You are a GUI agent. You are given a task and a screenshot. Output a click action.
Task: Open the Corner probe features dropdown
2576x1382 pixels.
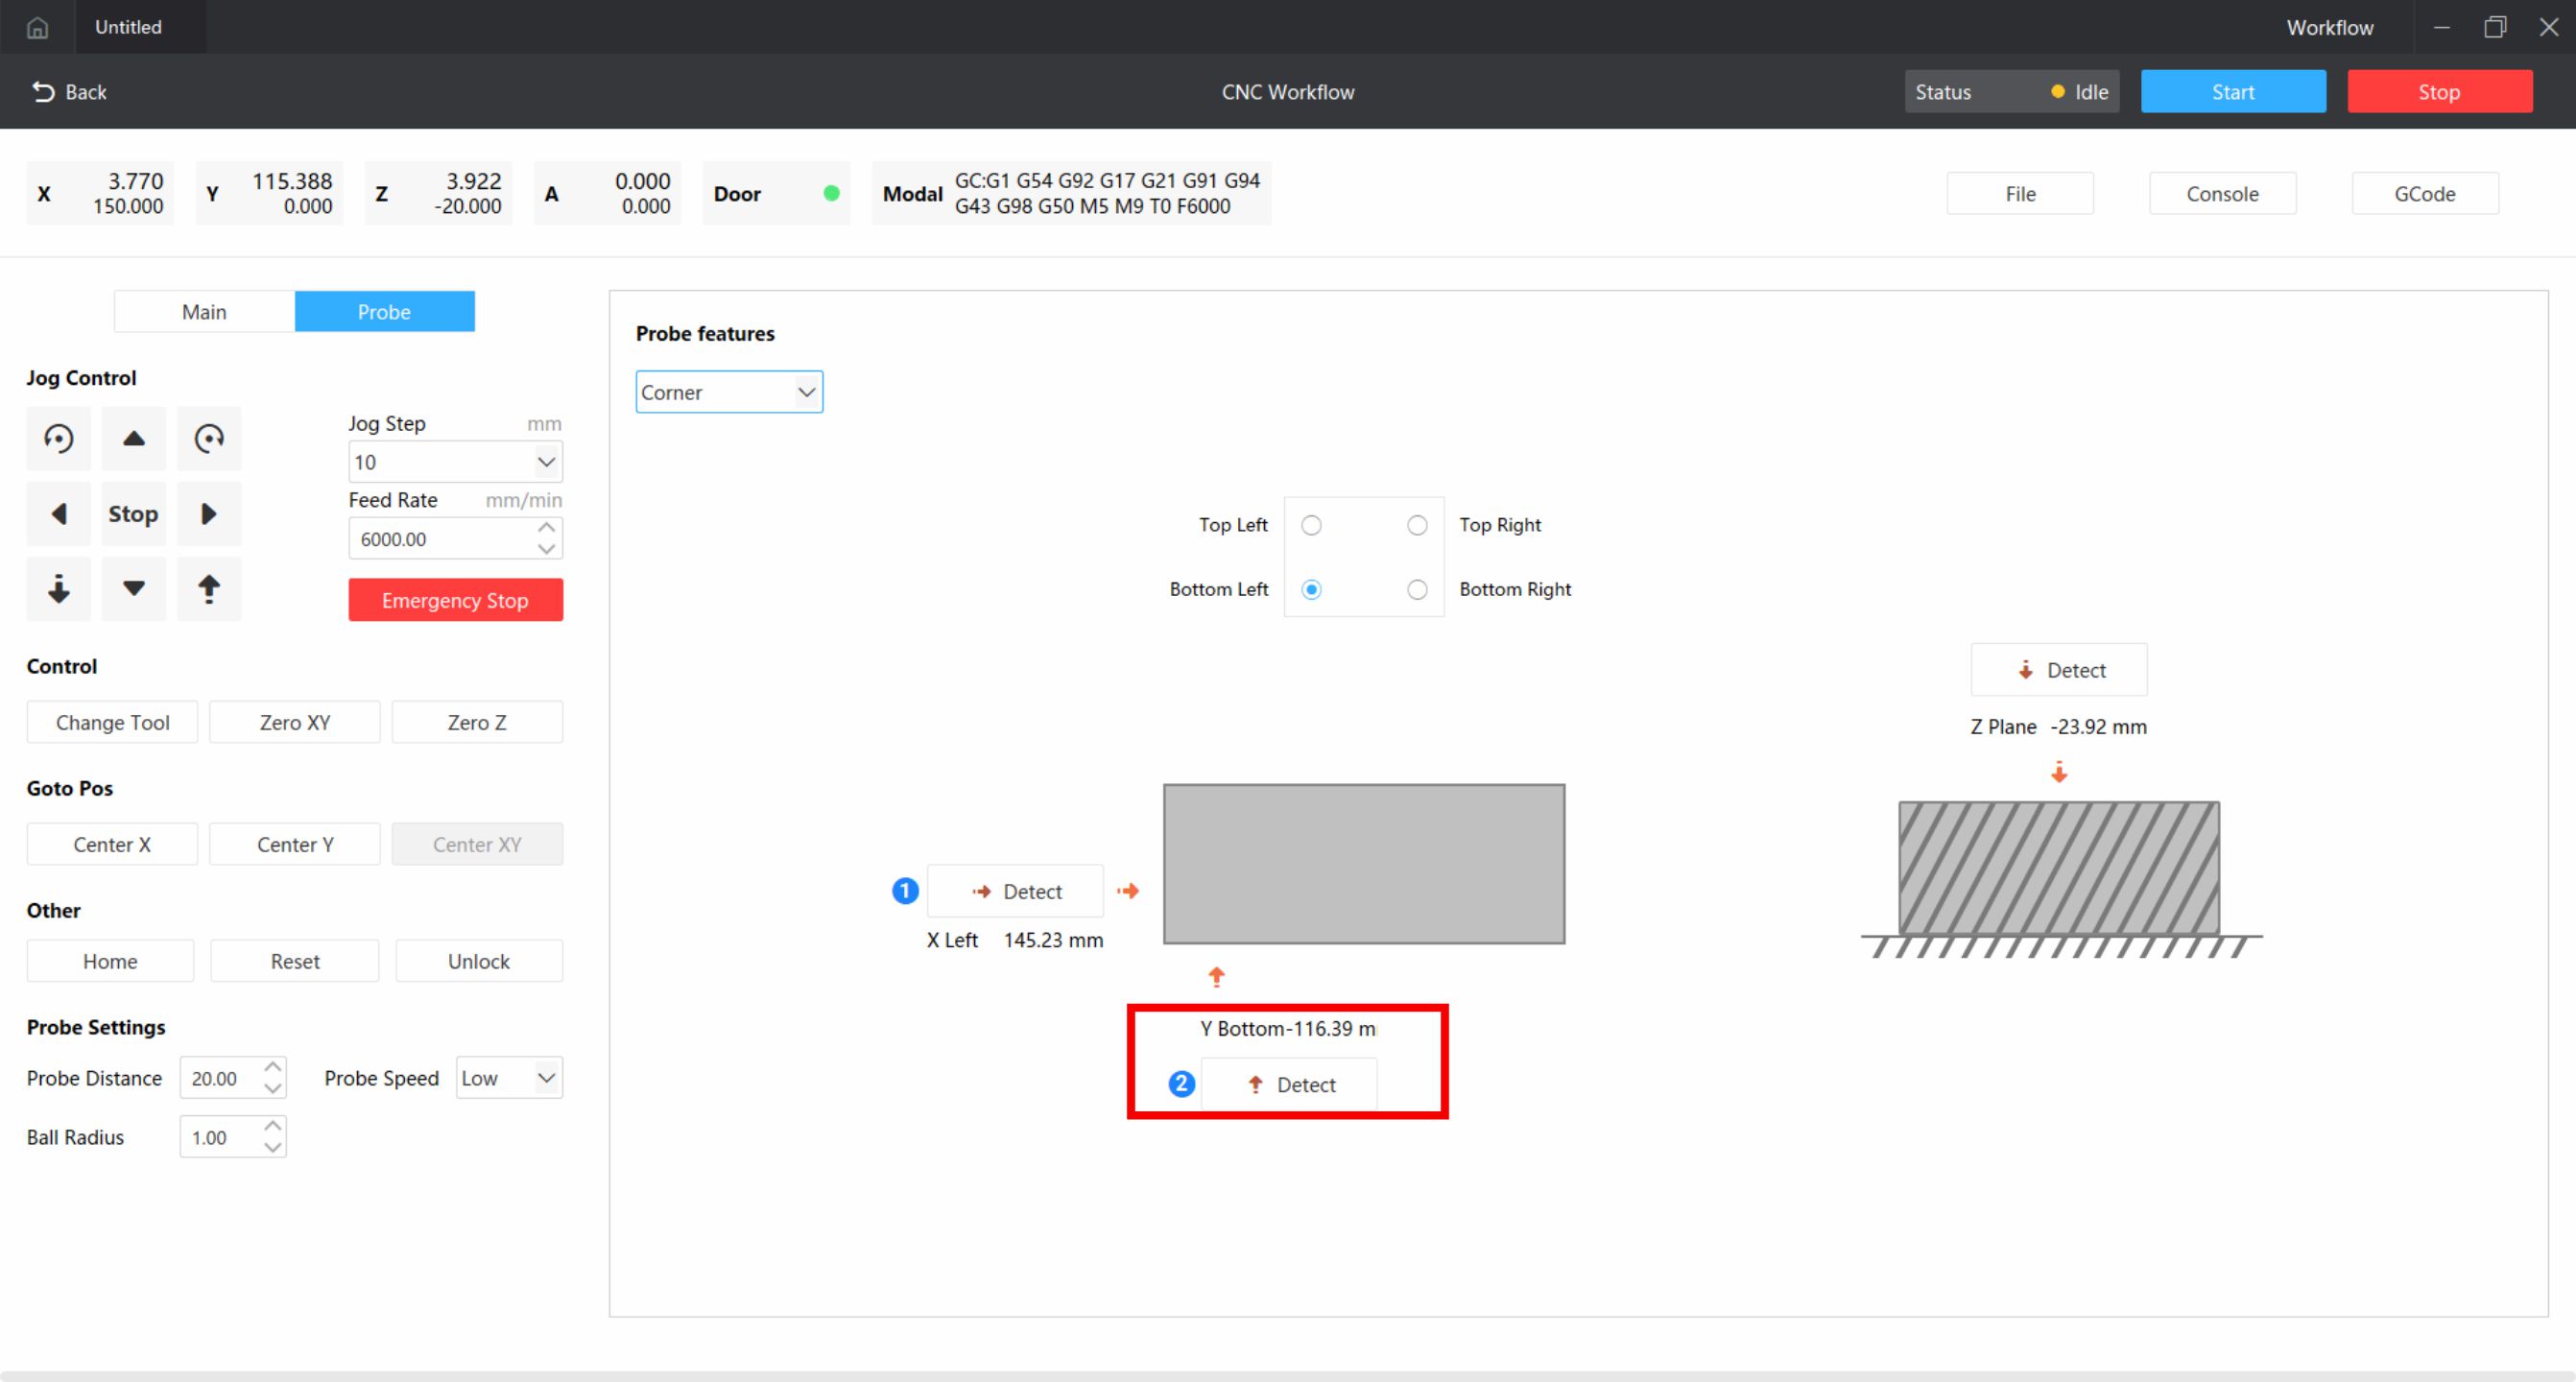(x=729, y=392)
